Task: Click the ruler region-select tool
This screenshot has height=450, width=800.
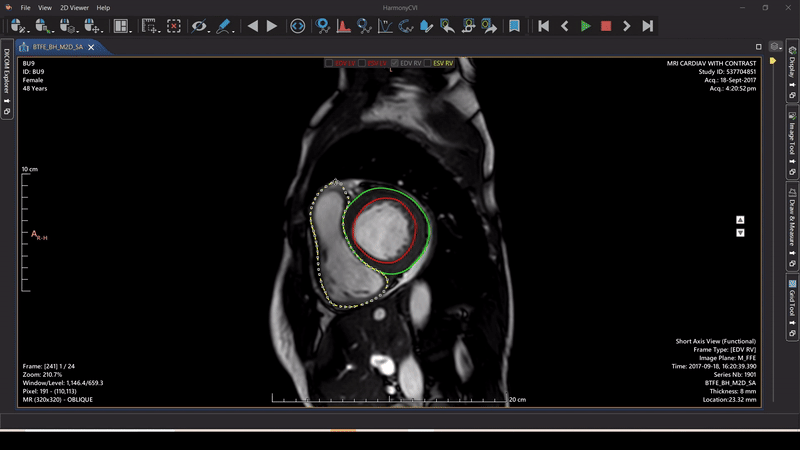Action: pyautogui.click(x=149, y=26)
